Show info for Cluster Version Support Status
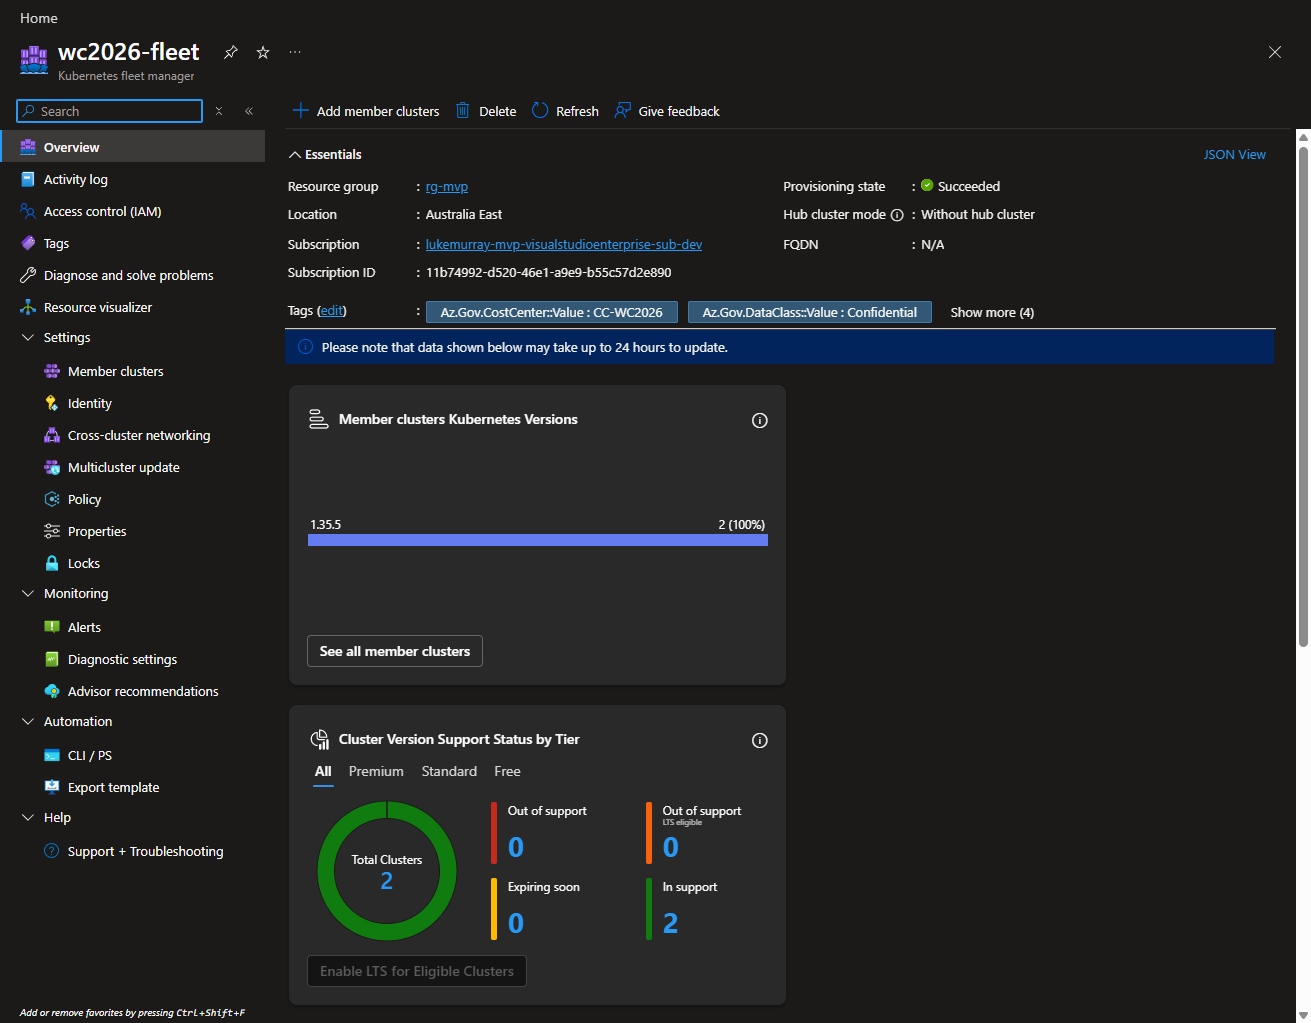This screenshot has height=1023, width=1311. point(760,741)
